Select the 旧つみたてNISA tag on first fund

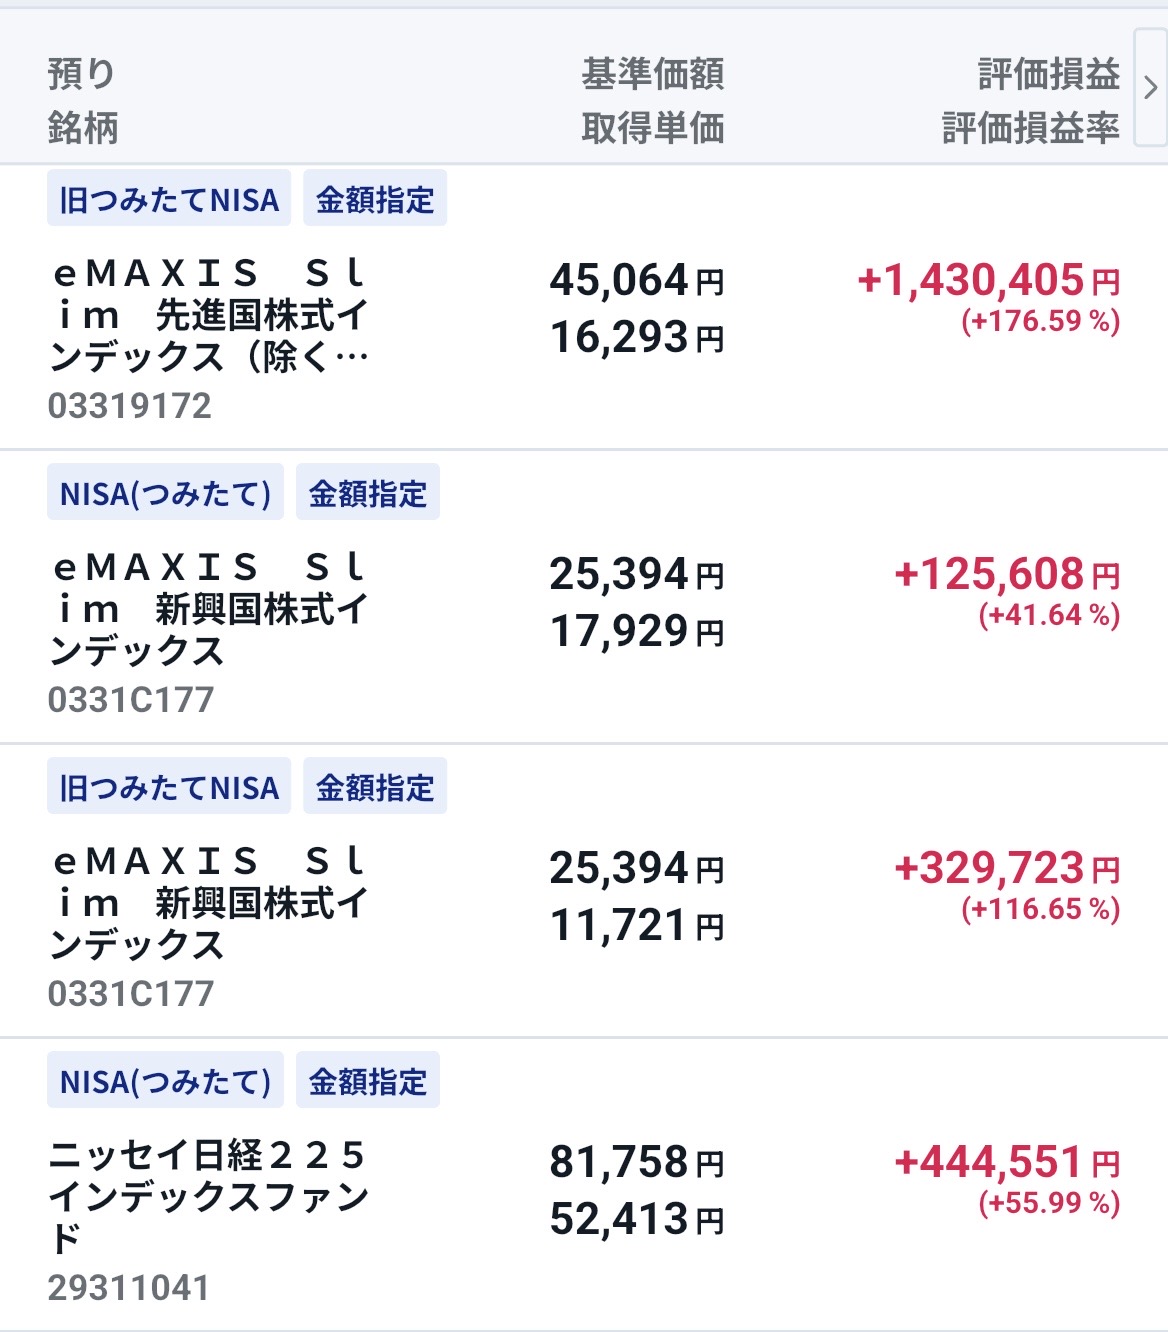[x=169, y=198]
